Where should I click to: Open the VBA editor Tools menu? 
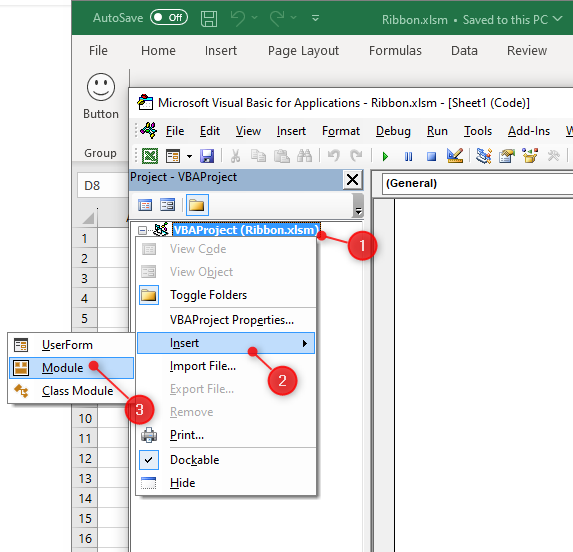478,131
